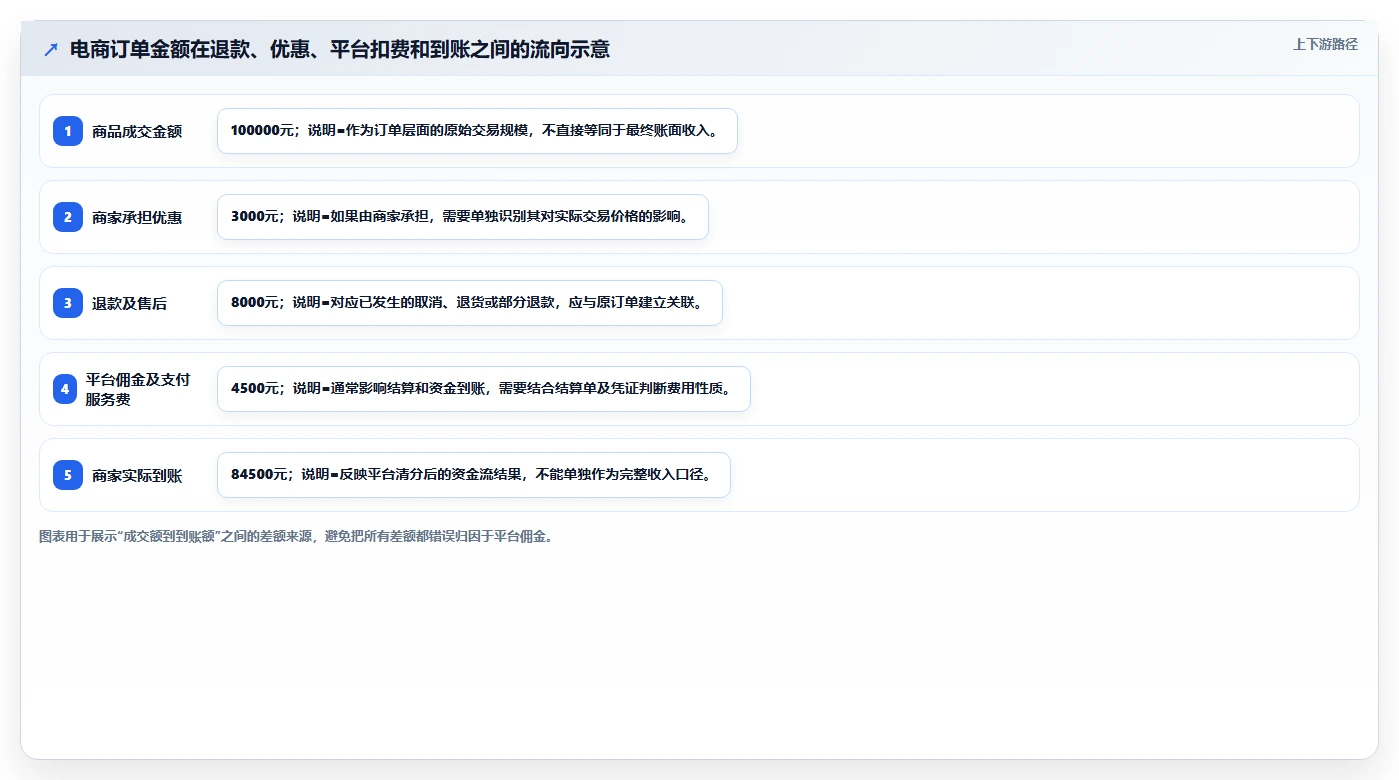Open the 3000元 description box

click(463, 217)
